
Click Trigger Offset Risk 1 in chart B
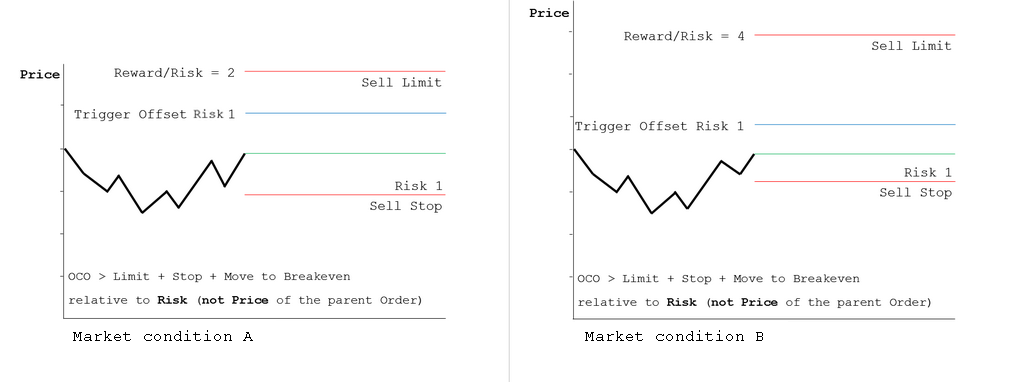point(659,127)
